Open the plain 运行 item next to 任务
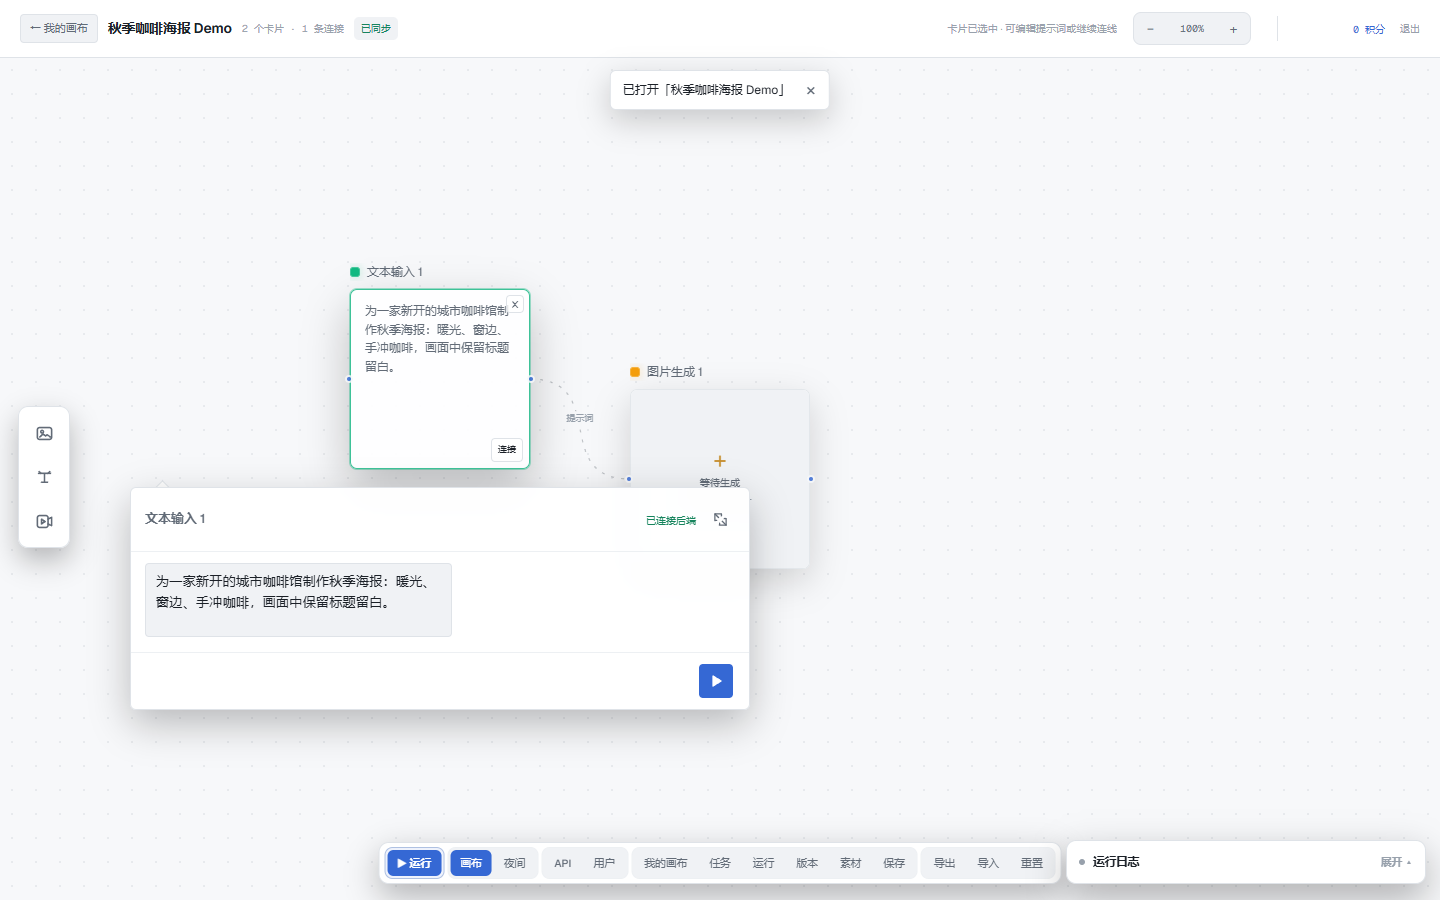This screenshot has width=1440, height=900. [x=763, y=863]
